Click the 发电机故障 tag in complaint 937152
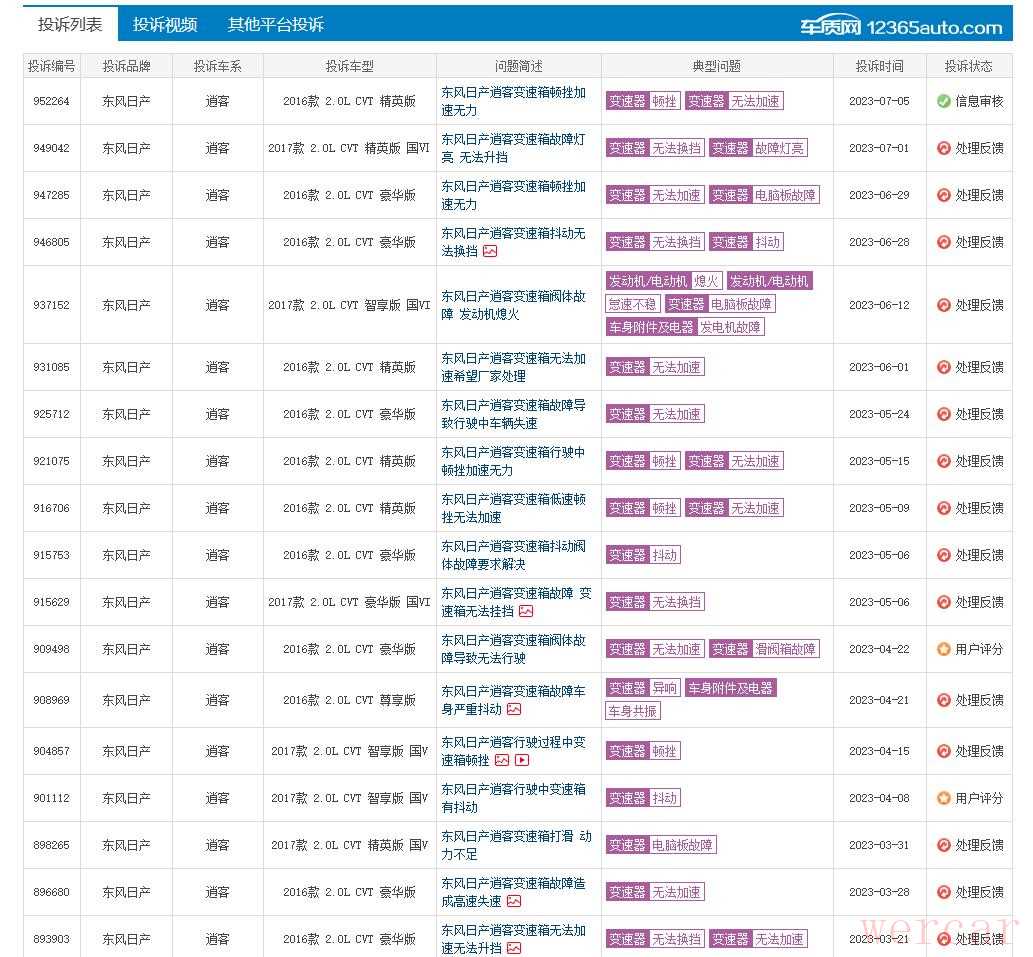 pos(731,327)
